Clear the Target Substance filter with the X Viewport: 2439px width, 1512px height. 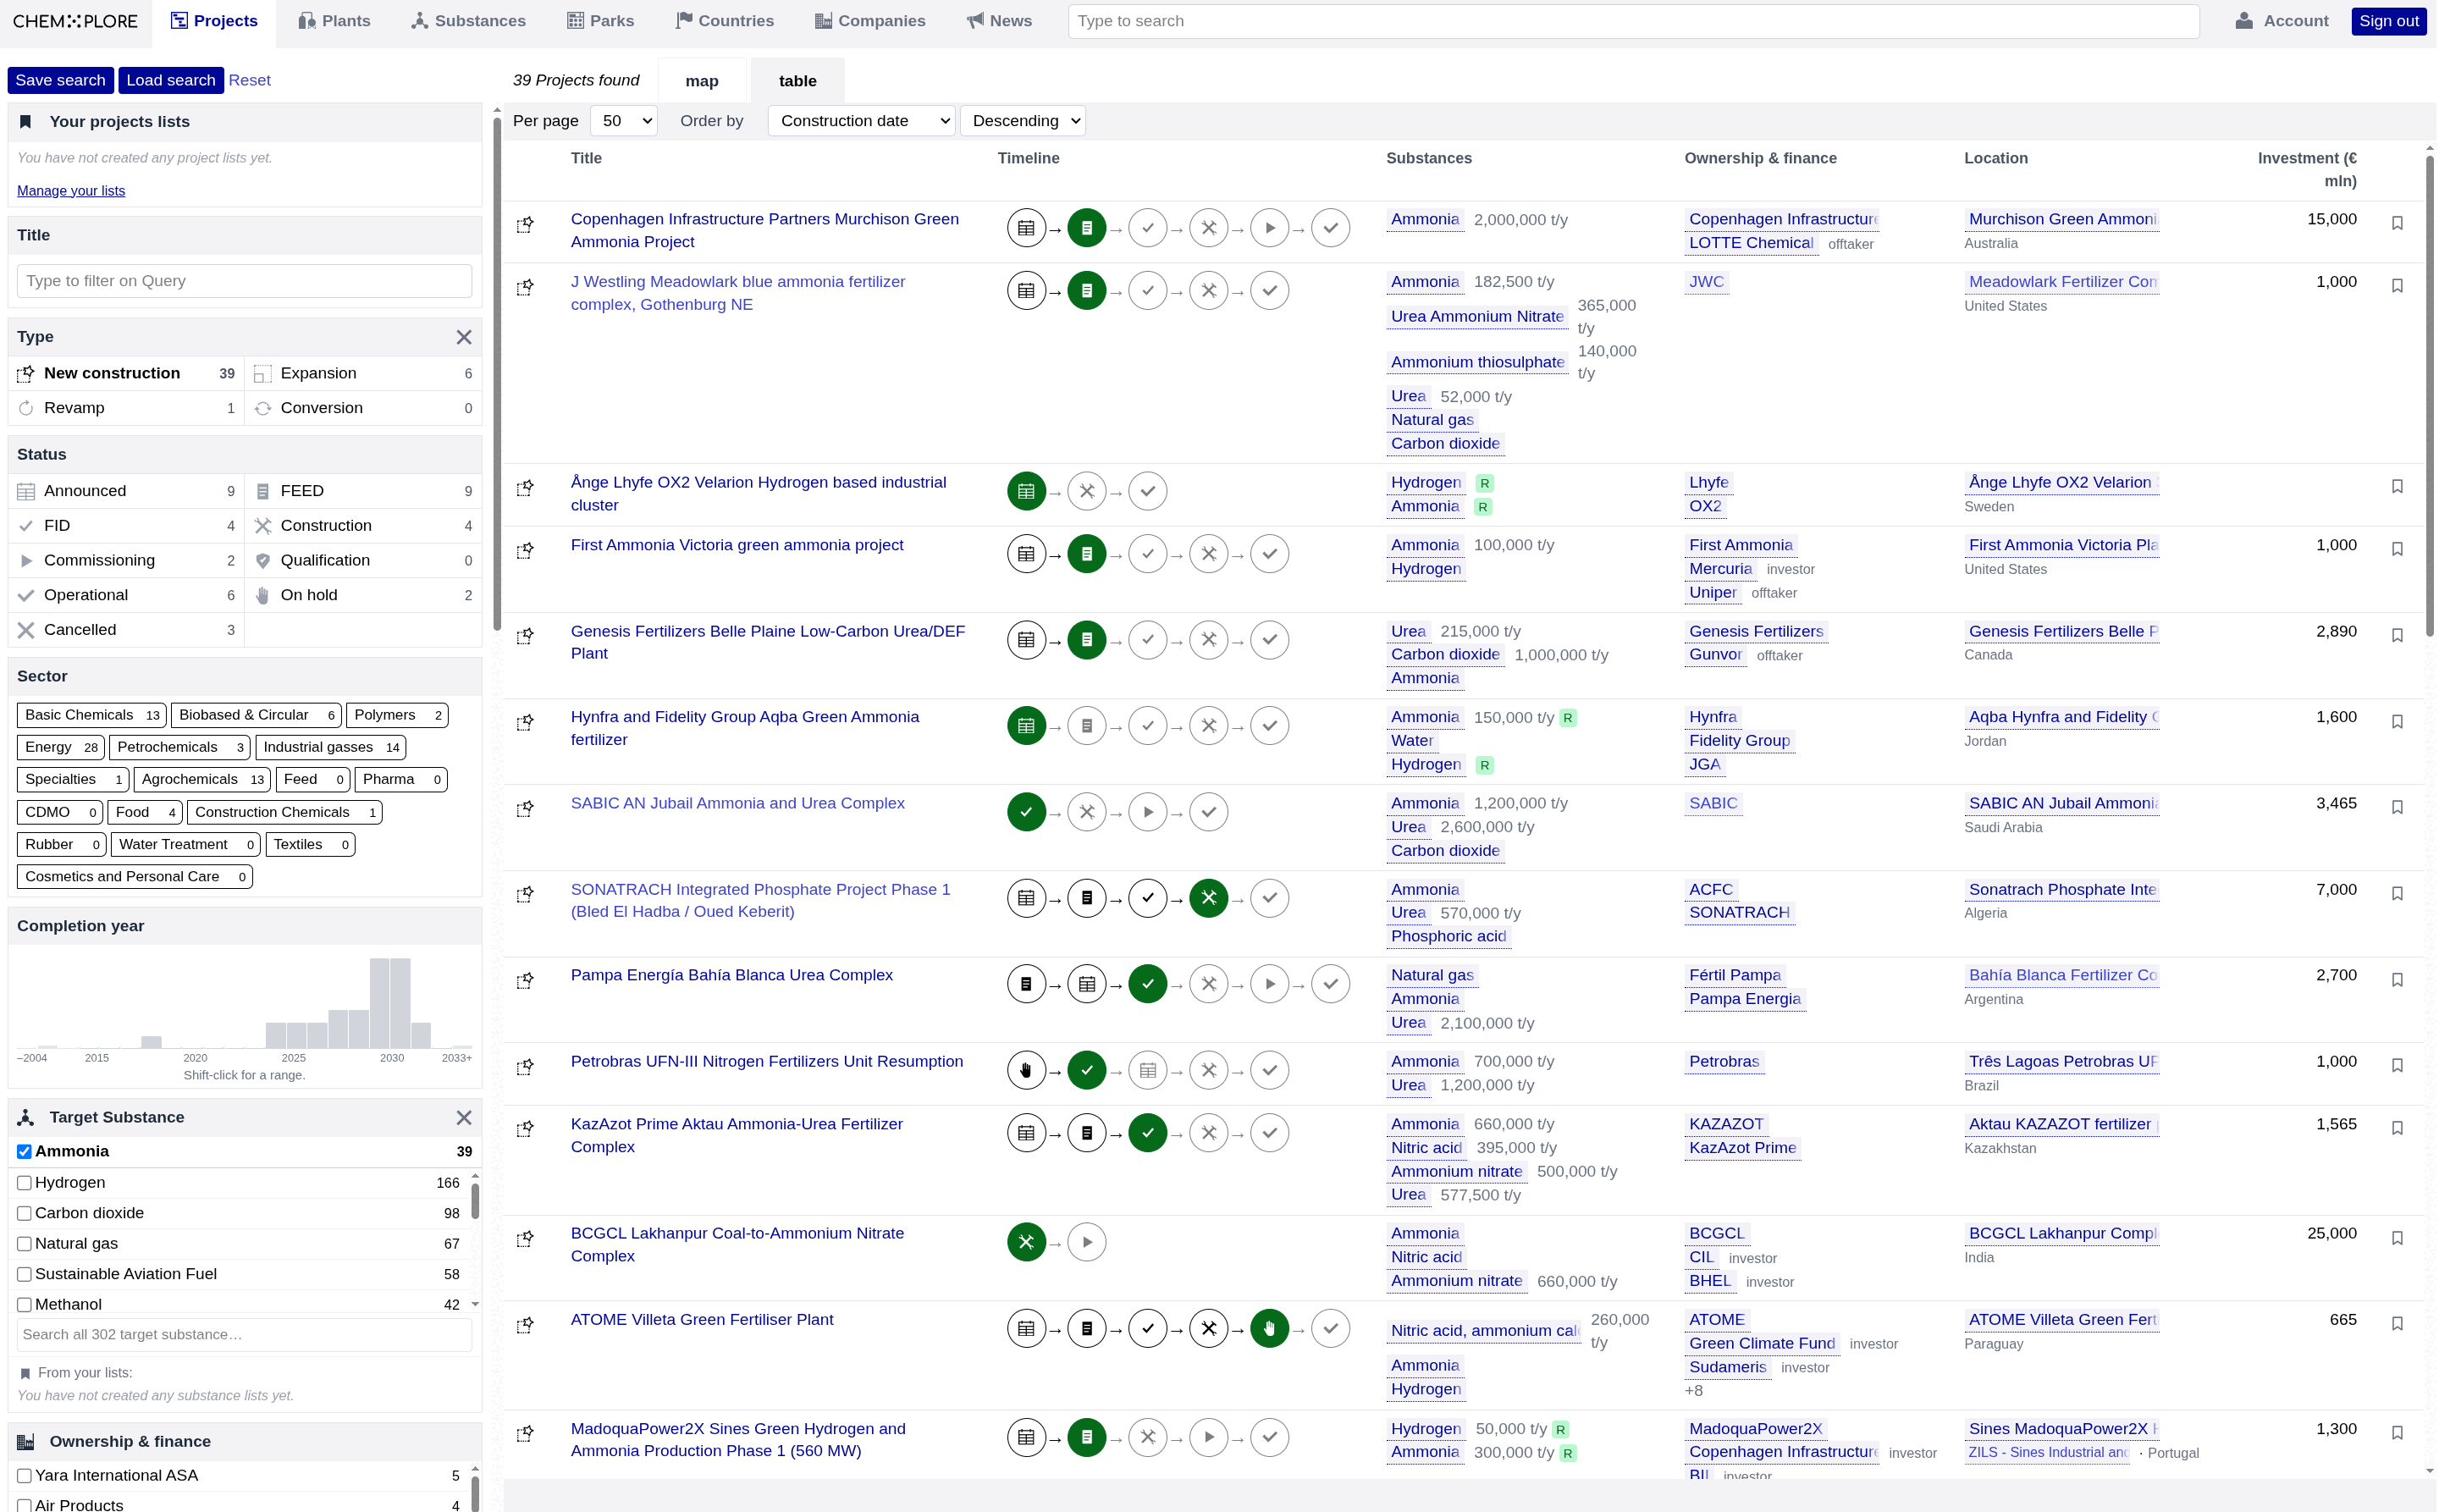pos(464,1117)
